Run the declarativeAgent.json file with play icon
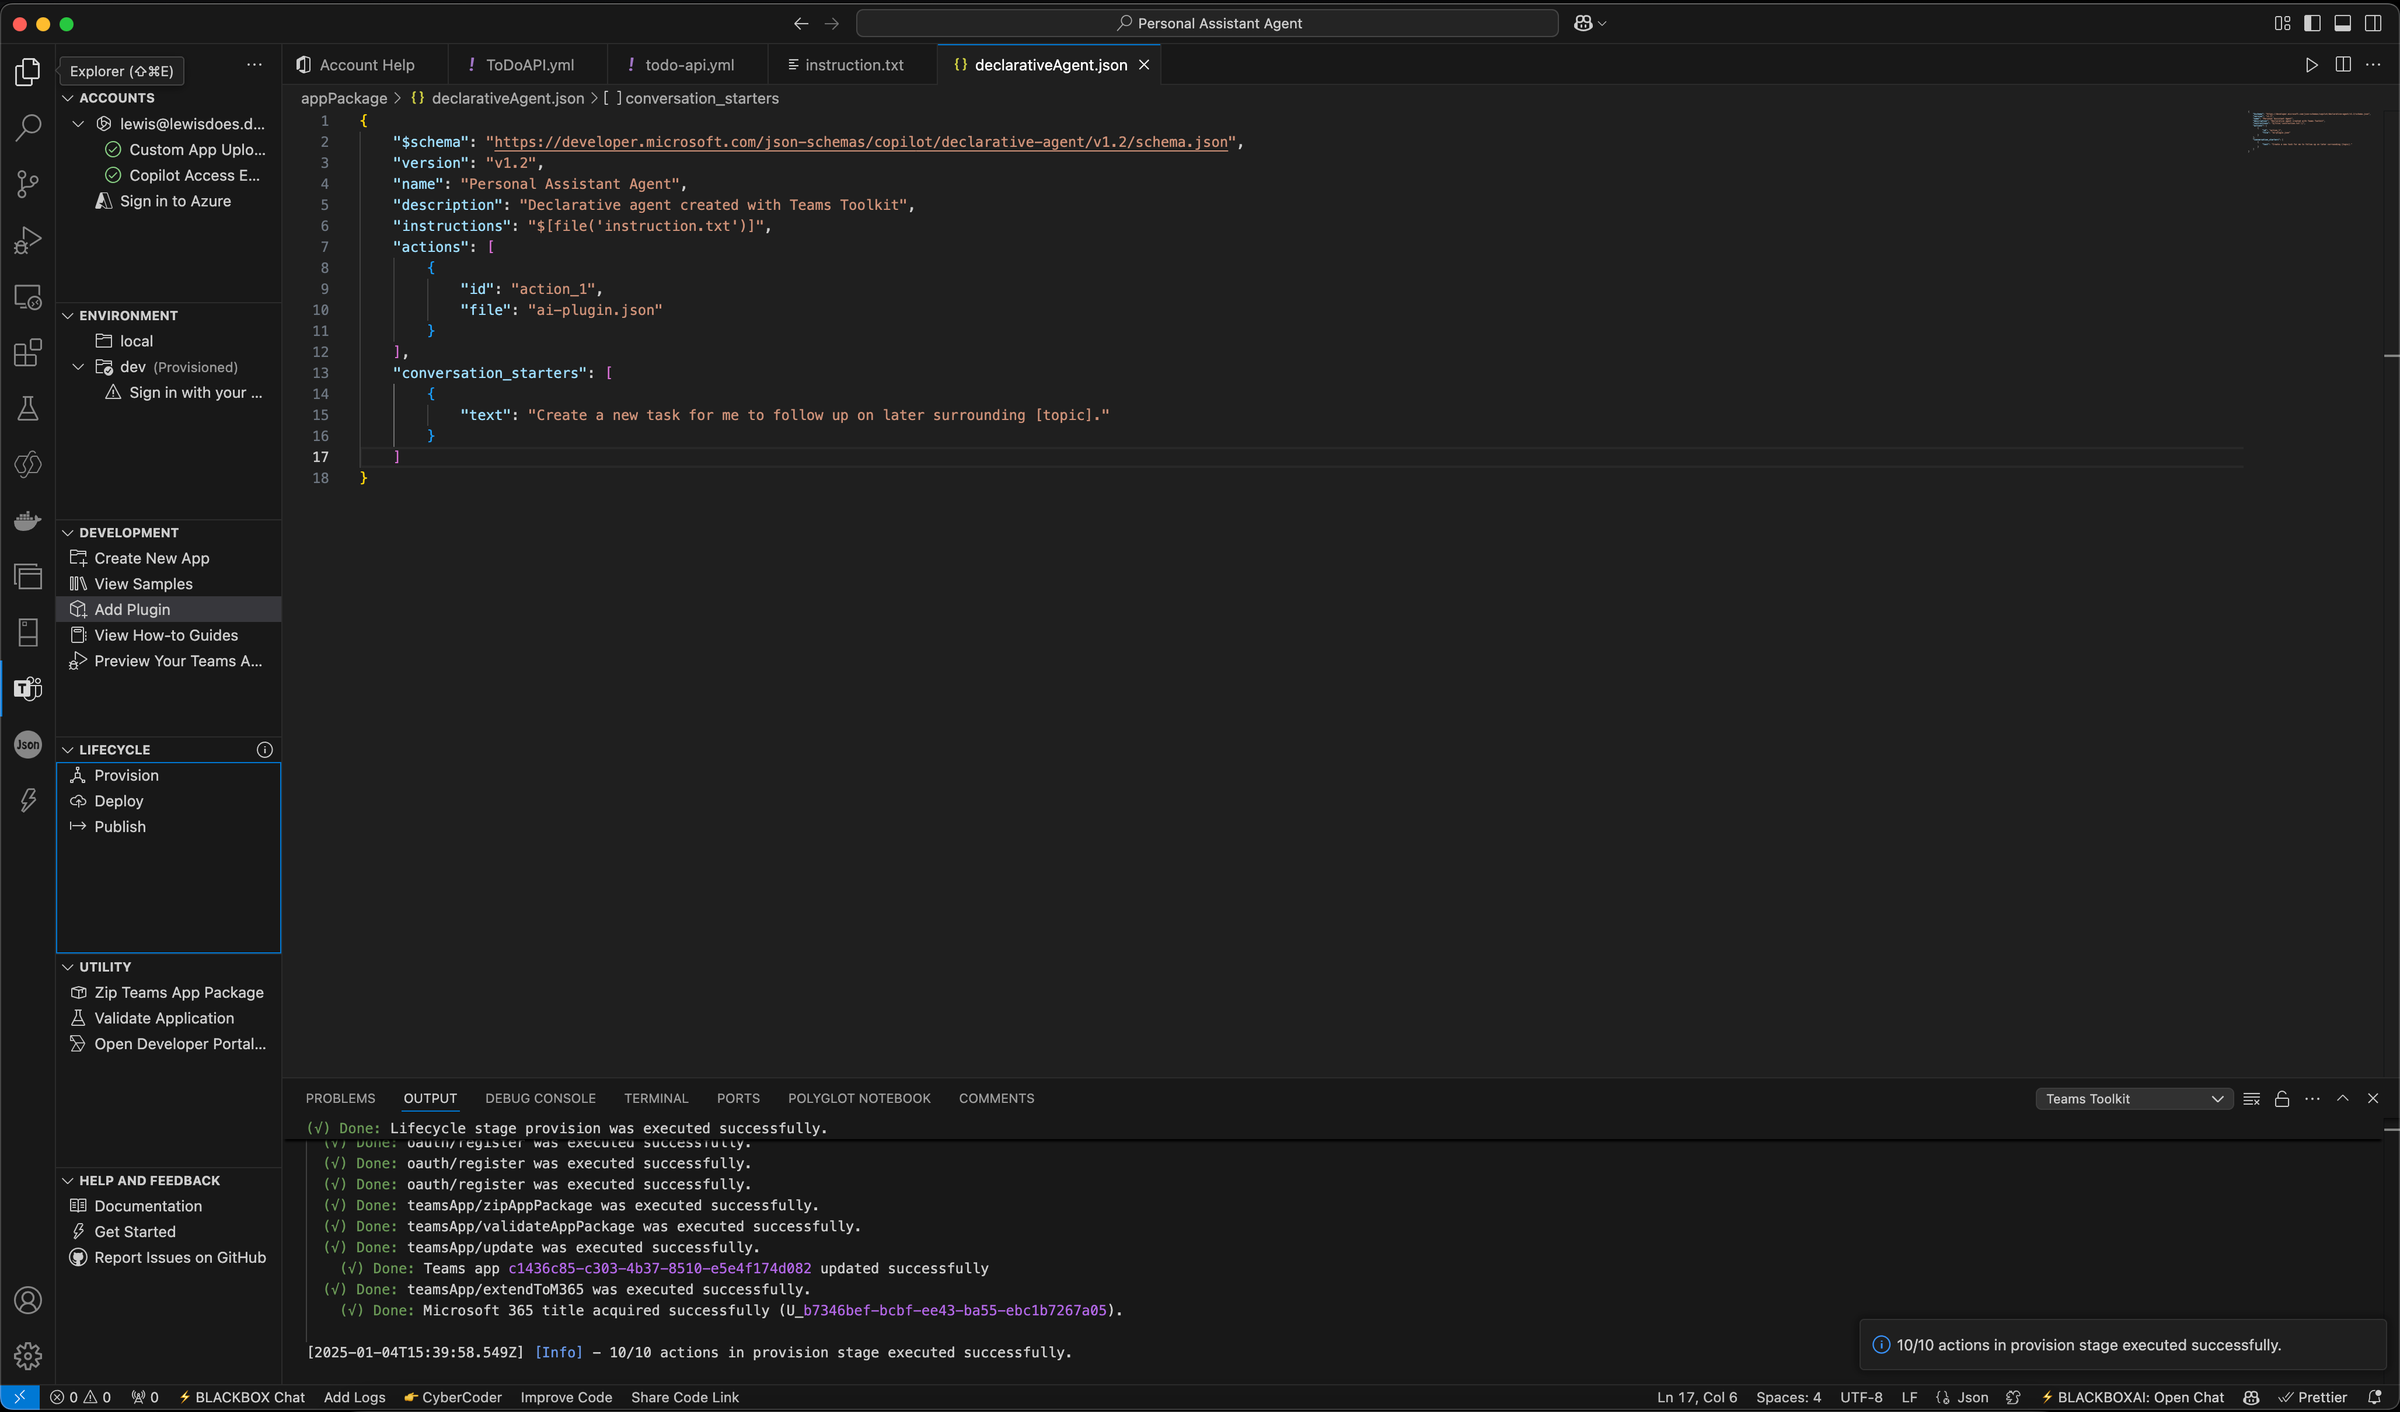 [2311, 64]
